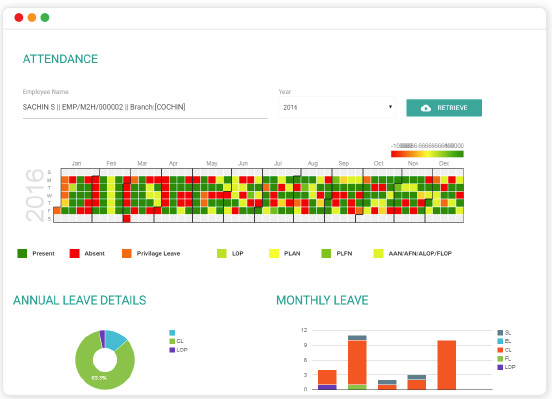The width and height of the screenshot is (552, 399).
Task: Click the CL entry in the Annual Leave legend
Action: pos(176,341)
